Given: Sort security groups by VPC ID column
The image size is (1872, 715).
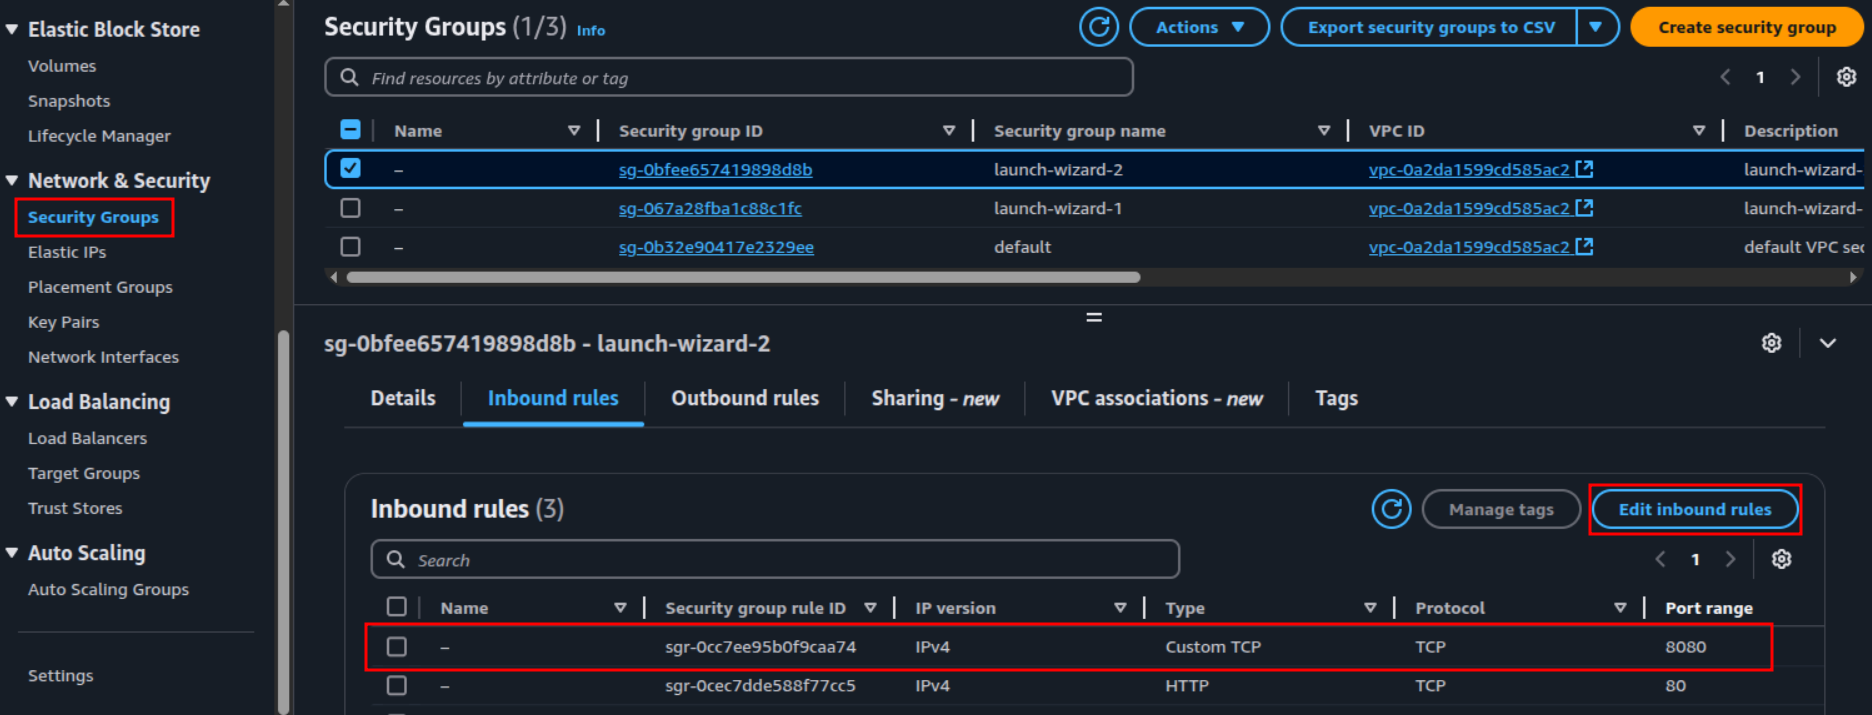Looking at the screenshot, I should coord(1698,131).
